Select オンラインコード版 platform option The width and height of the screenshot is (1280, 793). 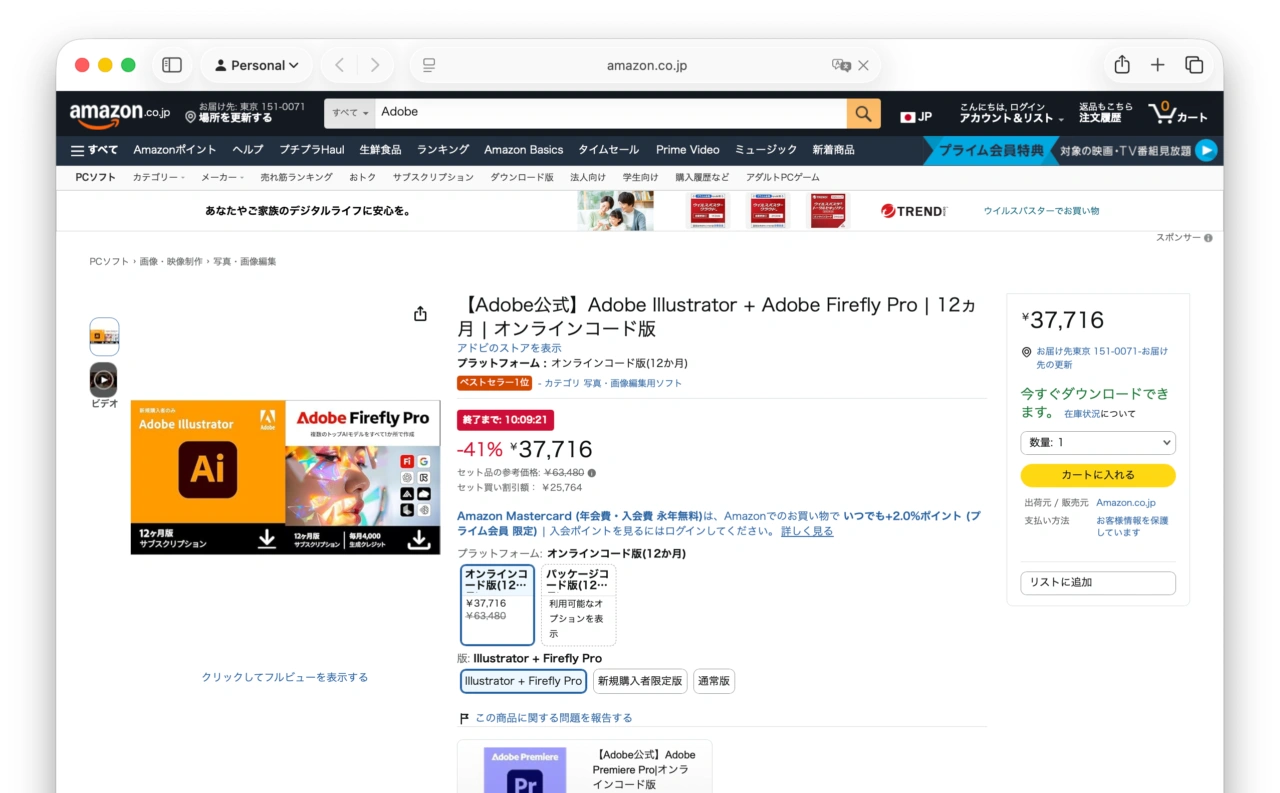(497, 605)
